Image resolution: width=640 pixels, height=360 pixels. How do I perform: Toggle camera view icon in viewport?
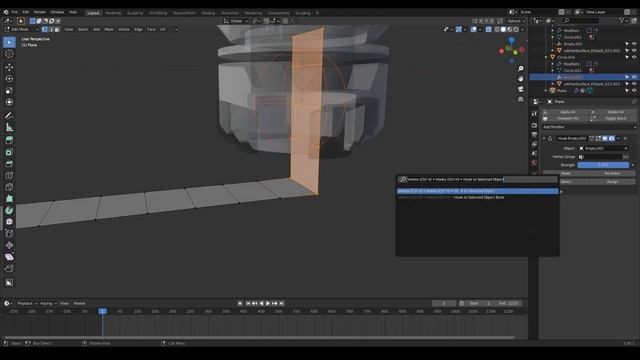click(520, 89)
